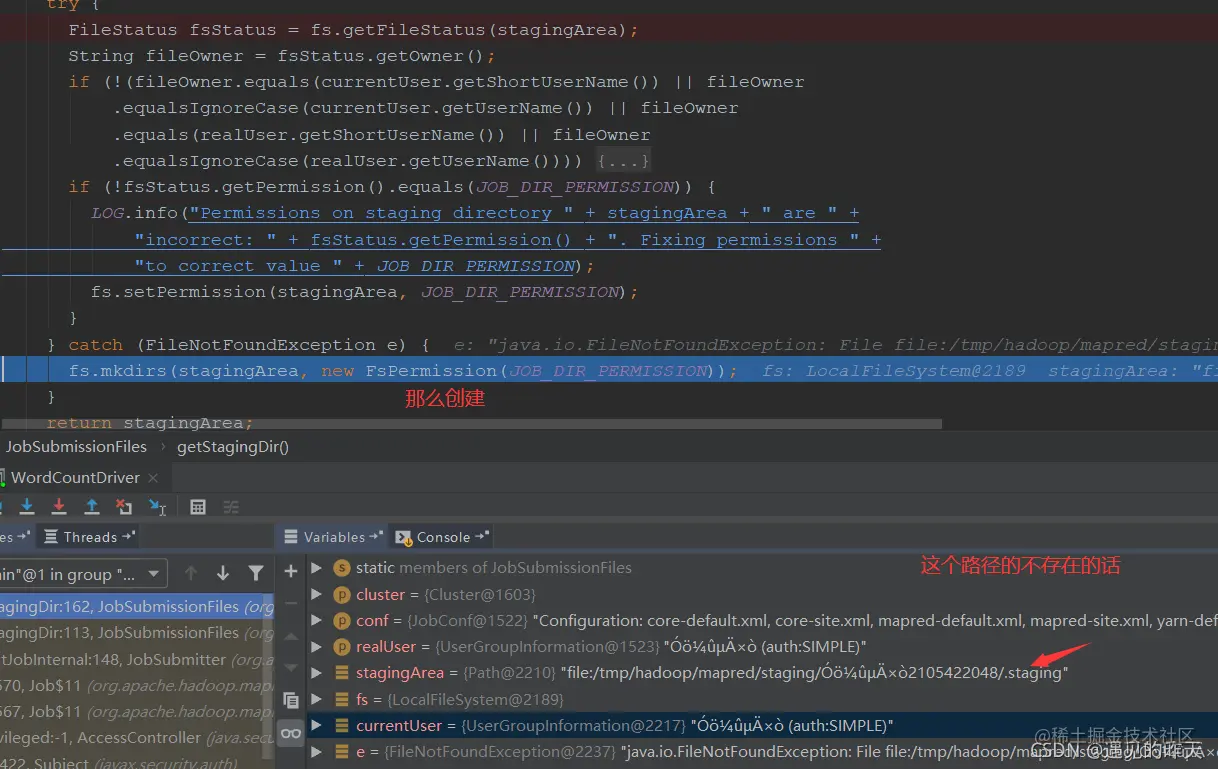This screenshot has width=1218, height=769.
Task: Click the conf Configuration value text
Action: tap(876, 620)
